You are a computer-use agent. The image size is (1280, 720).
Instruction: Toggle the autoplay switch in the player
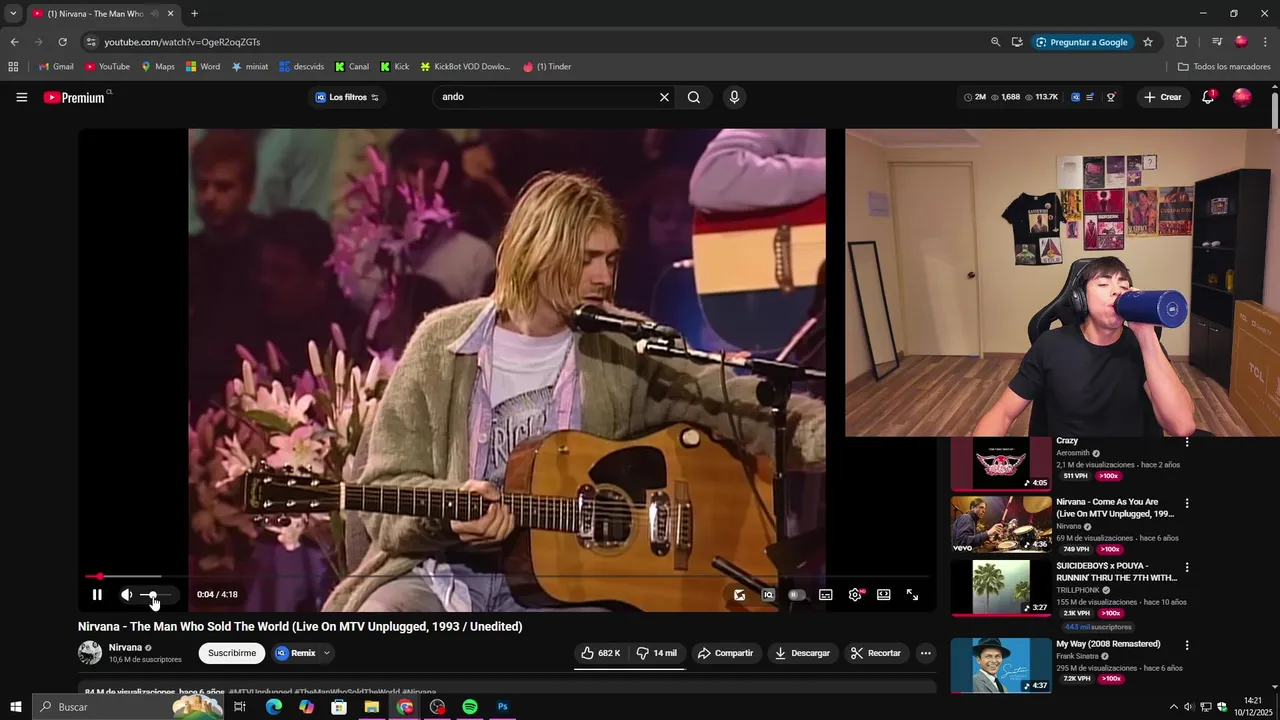point(797,594)
